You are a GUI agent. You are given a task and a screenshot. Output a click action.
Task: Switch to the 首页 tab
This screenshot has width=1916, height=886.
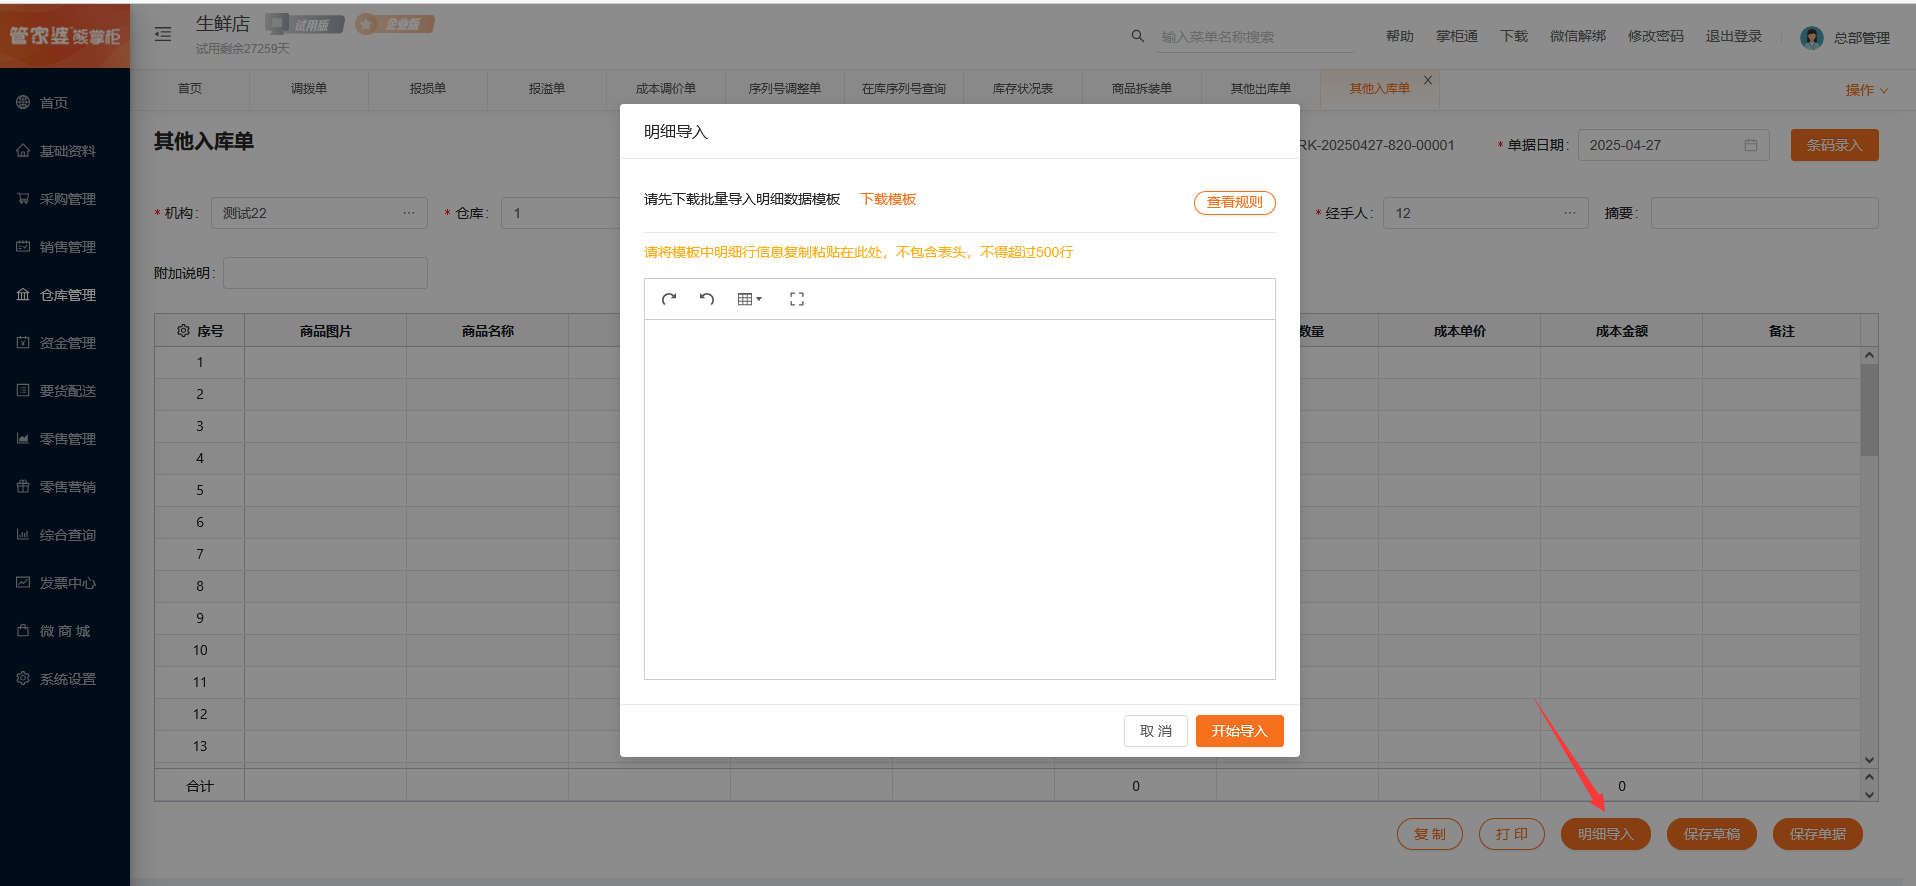point(190,89)
